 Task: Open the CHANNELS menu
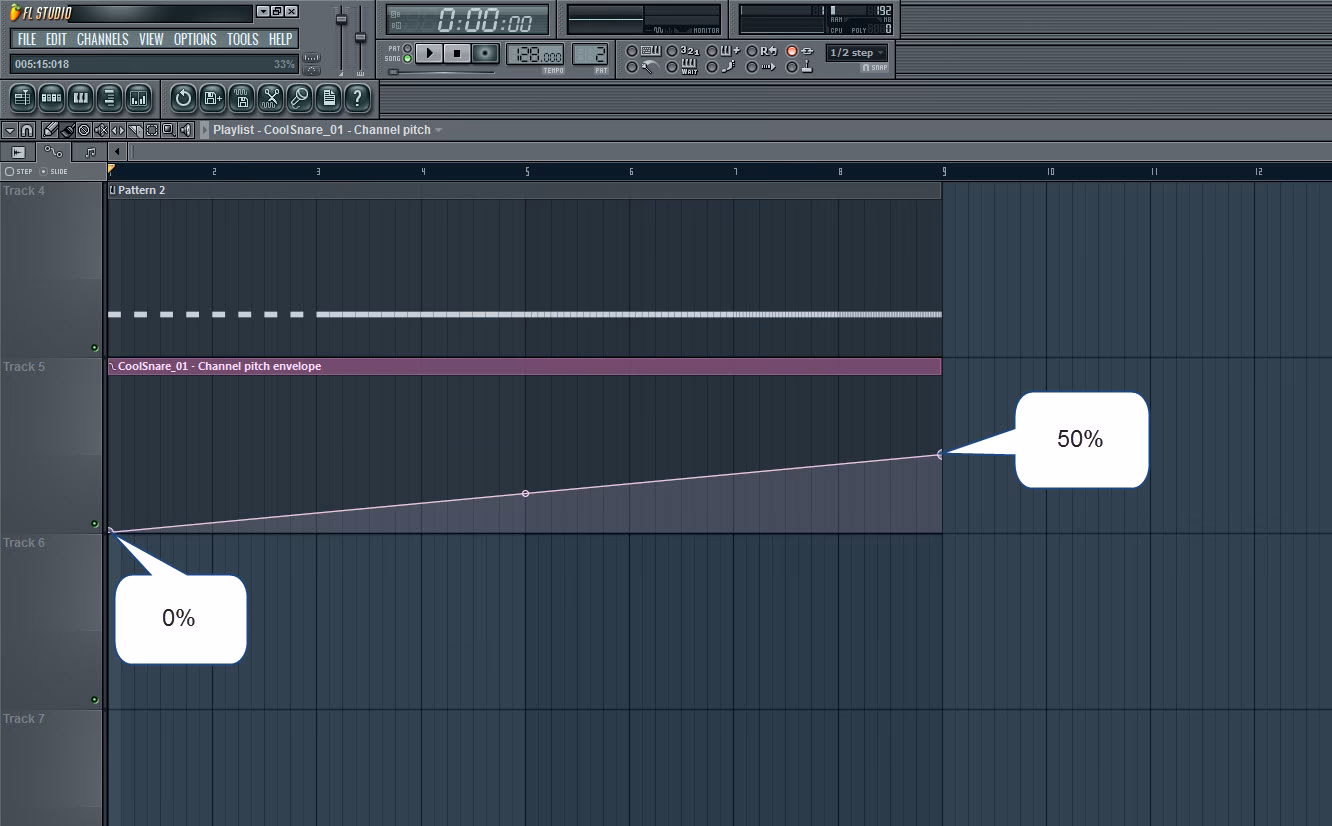(x=102, y=39)
